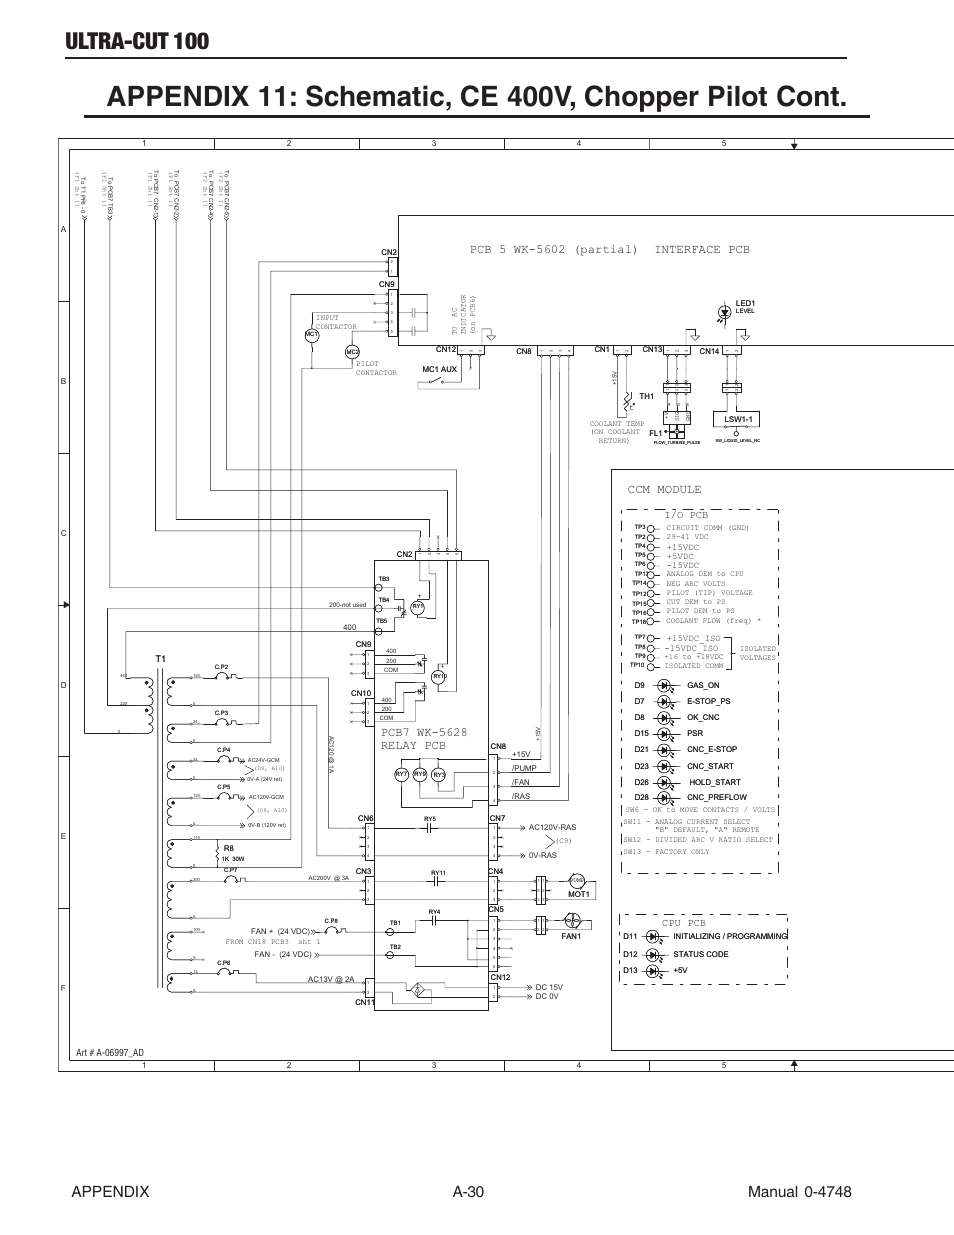The width and height of the screenshot is (954, 1235).
Task: Click the D26 HOLD_START LED symbol
Action: coord(666,782)
